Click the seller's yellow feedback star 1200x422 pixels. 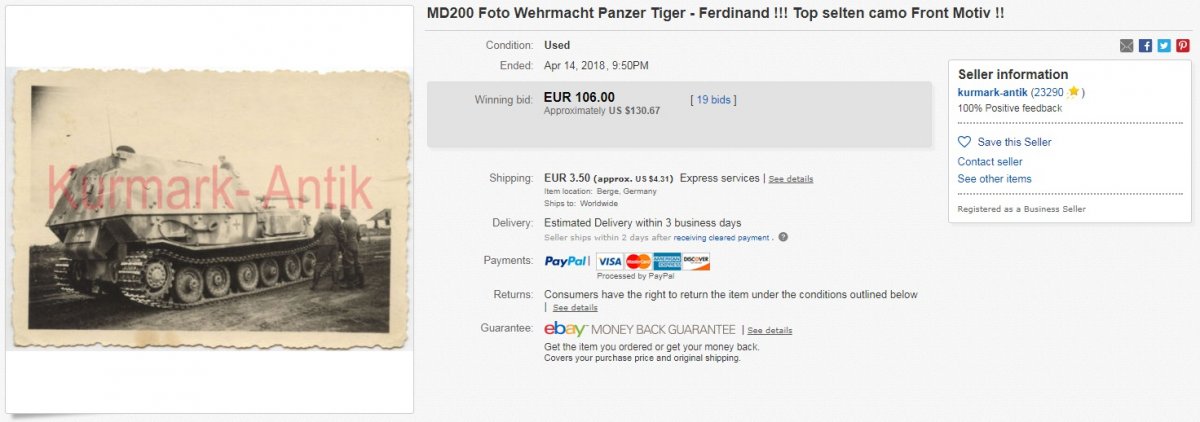coord(1073,92)
